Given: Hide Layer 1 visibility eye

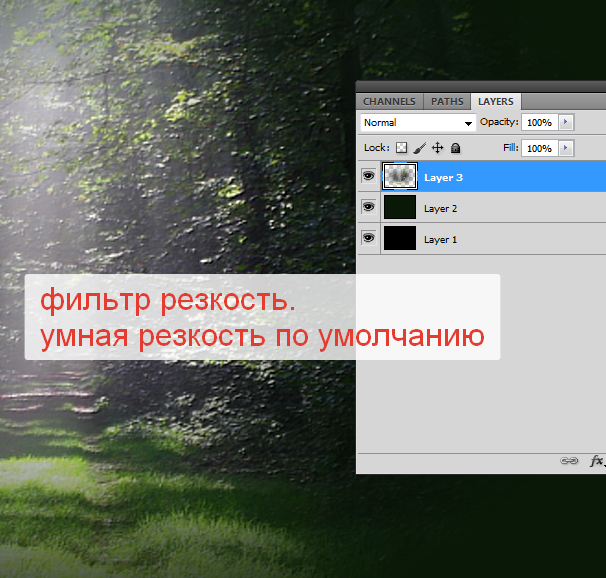Looking at the screenshot, I should click(368, 238).
